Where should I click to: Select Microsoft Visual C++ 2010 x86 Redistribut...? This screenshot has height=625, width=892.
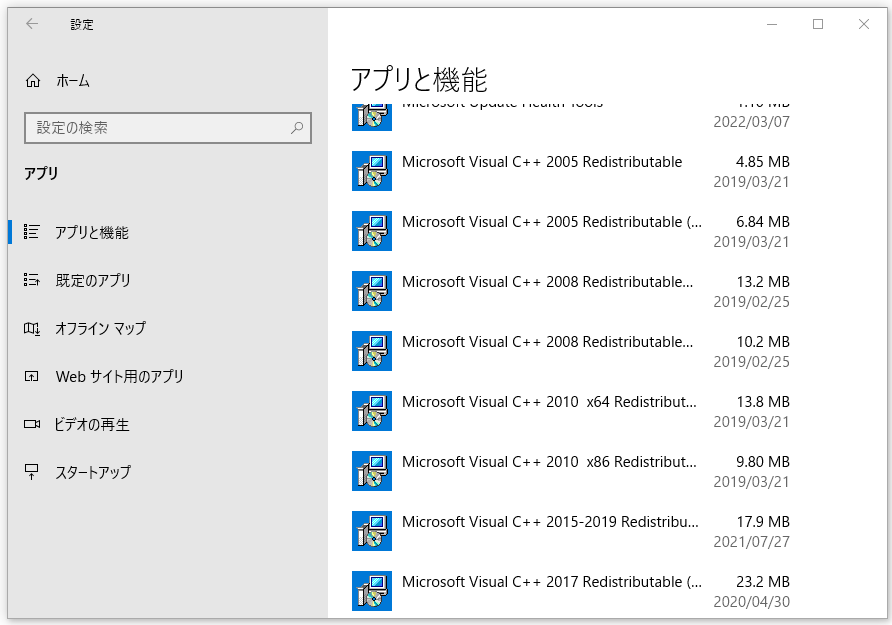pyautogui.click(x=571, y=471)
